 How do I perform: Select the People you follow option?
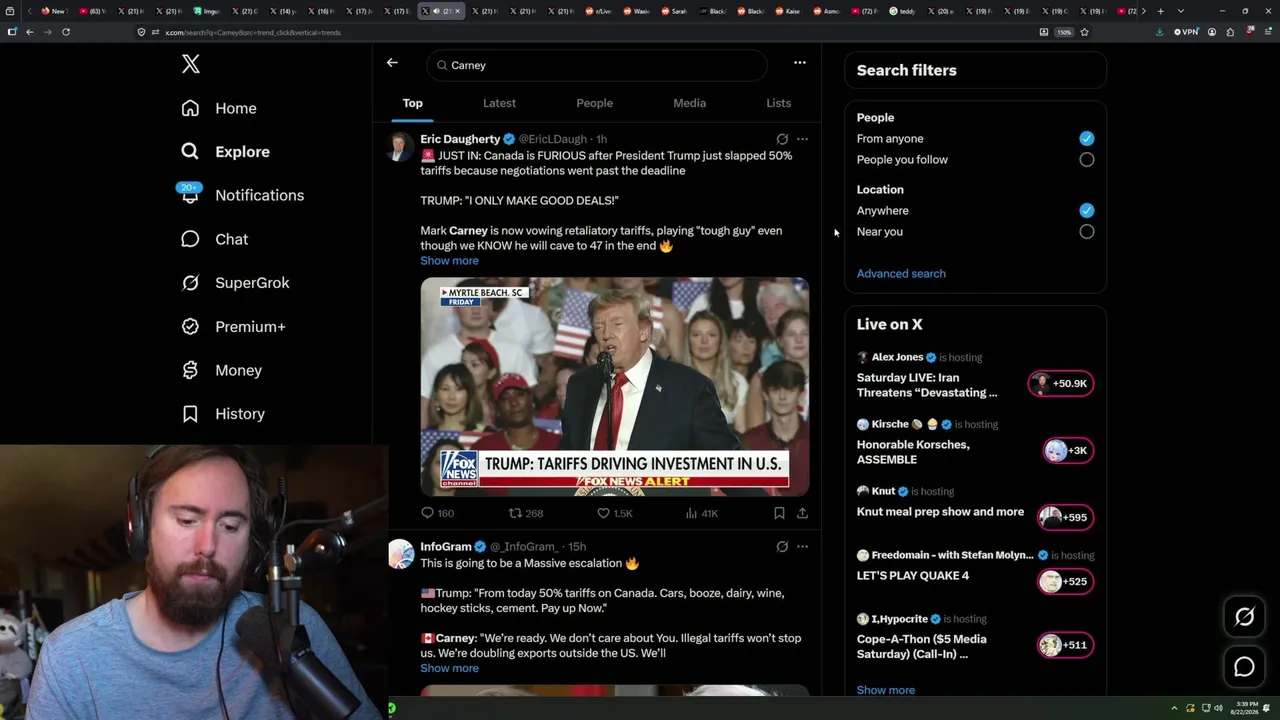1087,160
